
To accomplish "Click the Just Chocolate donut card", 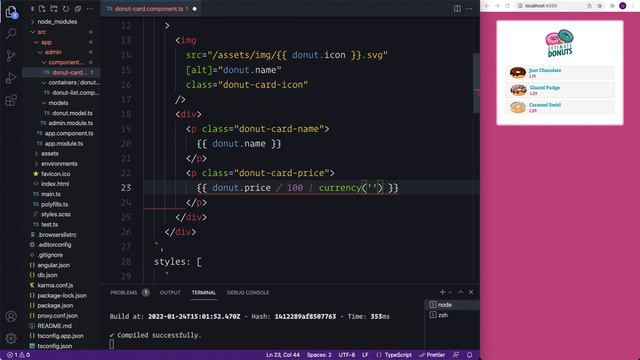I will tap(560, 73).
